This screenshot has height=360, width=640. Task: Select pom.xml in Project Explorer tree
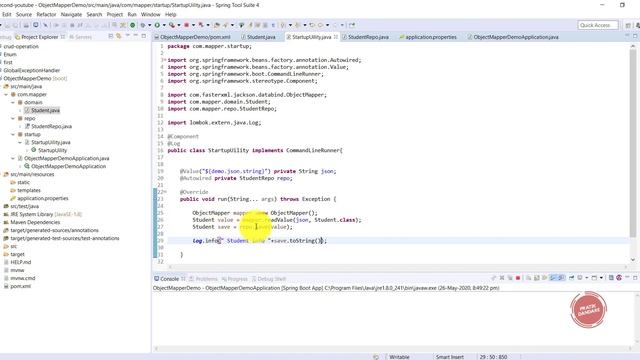[20, 286]
